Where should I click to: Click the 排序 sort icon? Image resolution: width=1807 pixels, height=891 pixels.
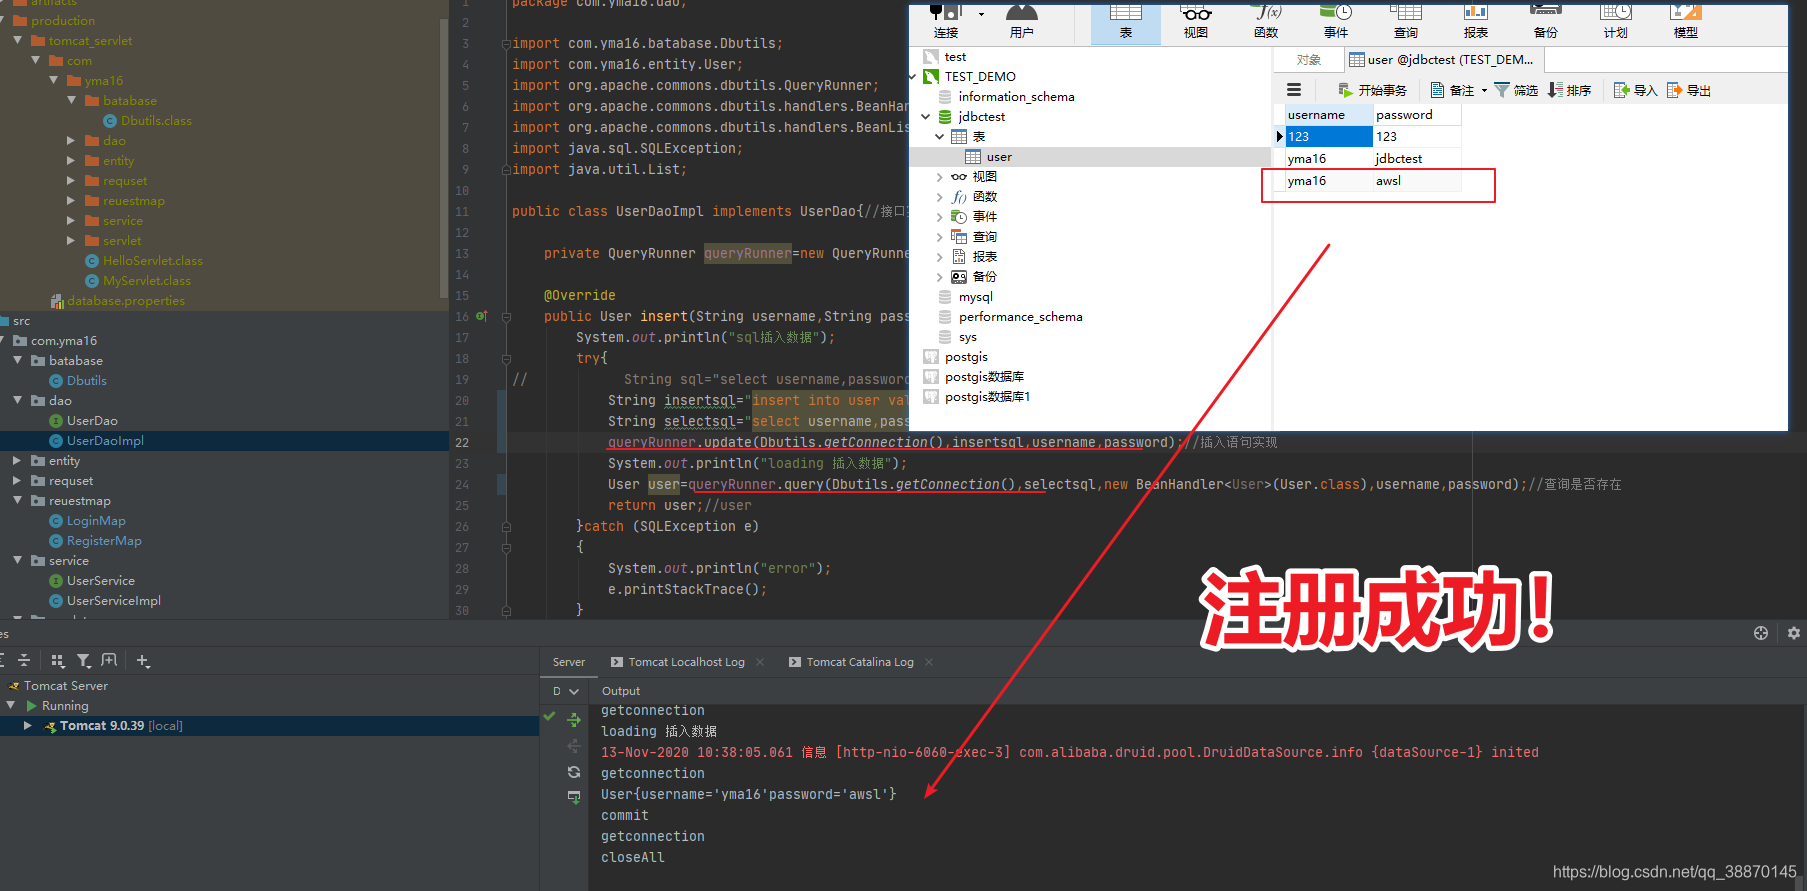1569,90
